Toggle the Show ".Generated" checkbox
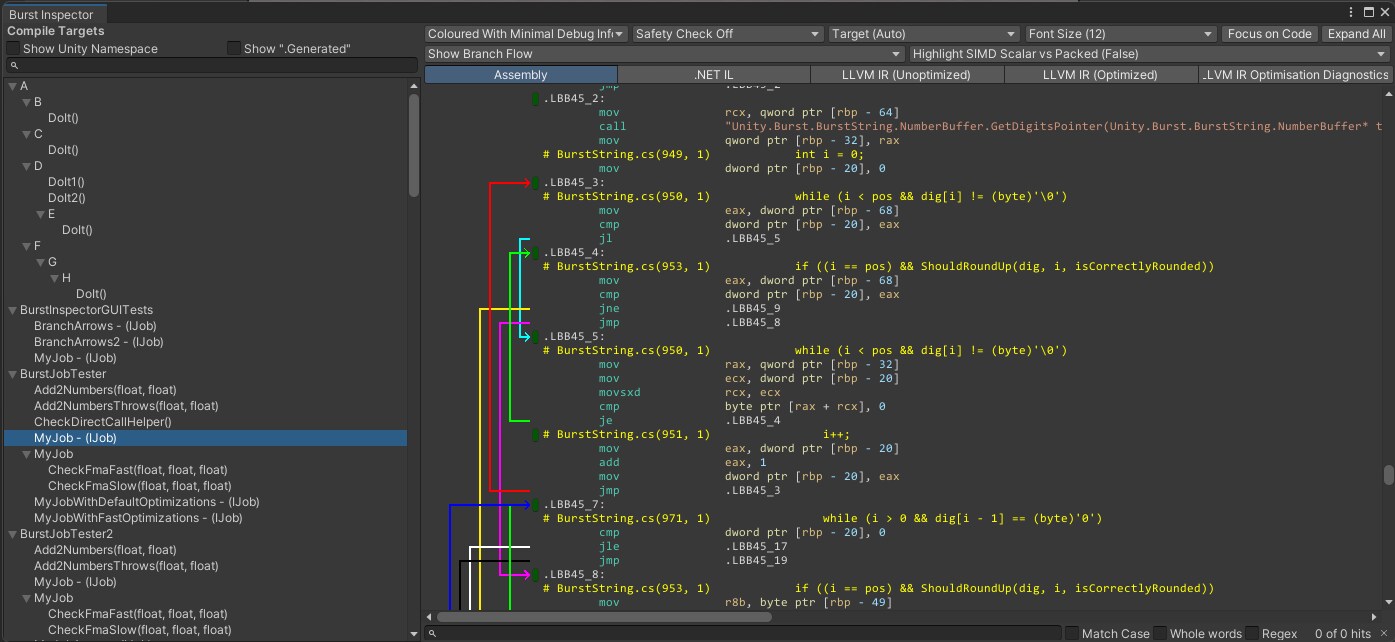Screen dimensions: 1395x642 [x=234, y=49]
